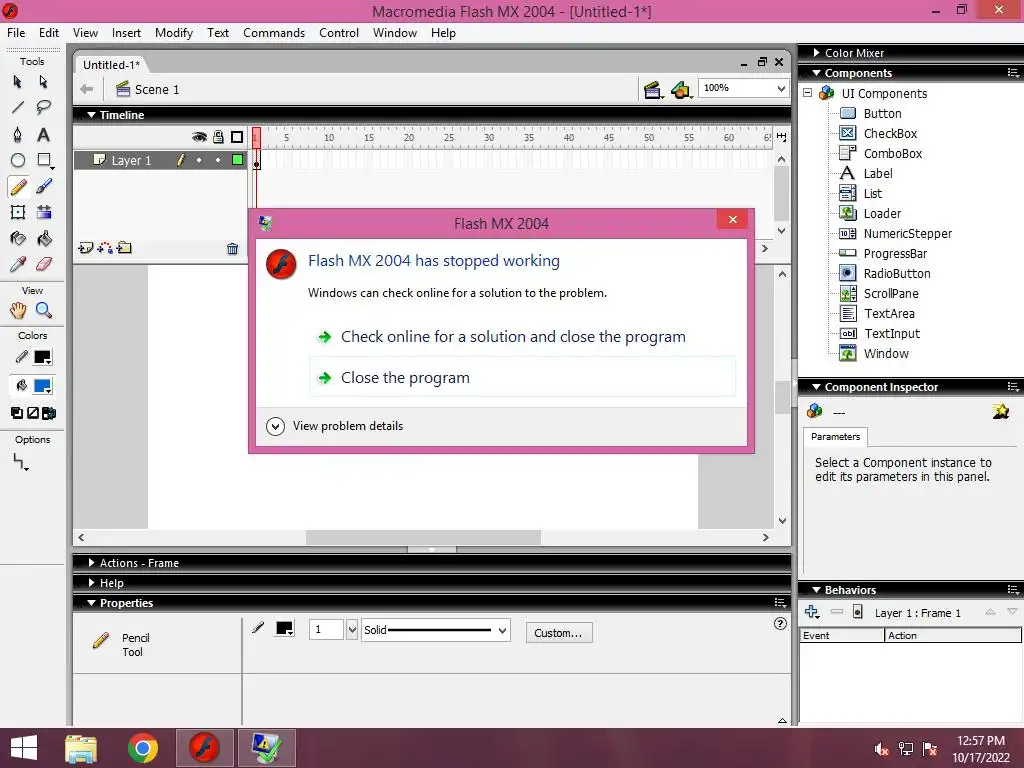Collapse the Timeline panel
This screenshot has height=768, width=1024.
click(91, 114)
